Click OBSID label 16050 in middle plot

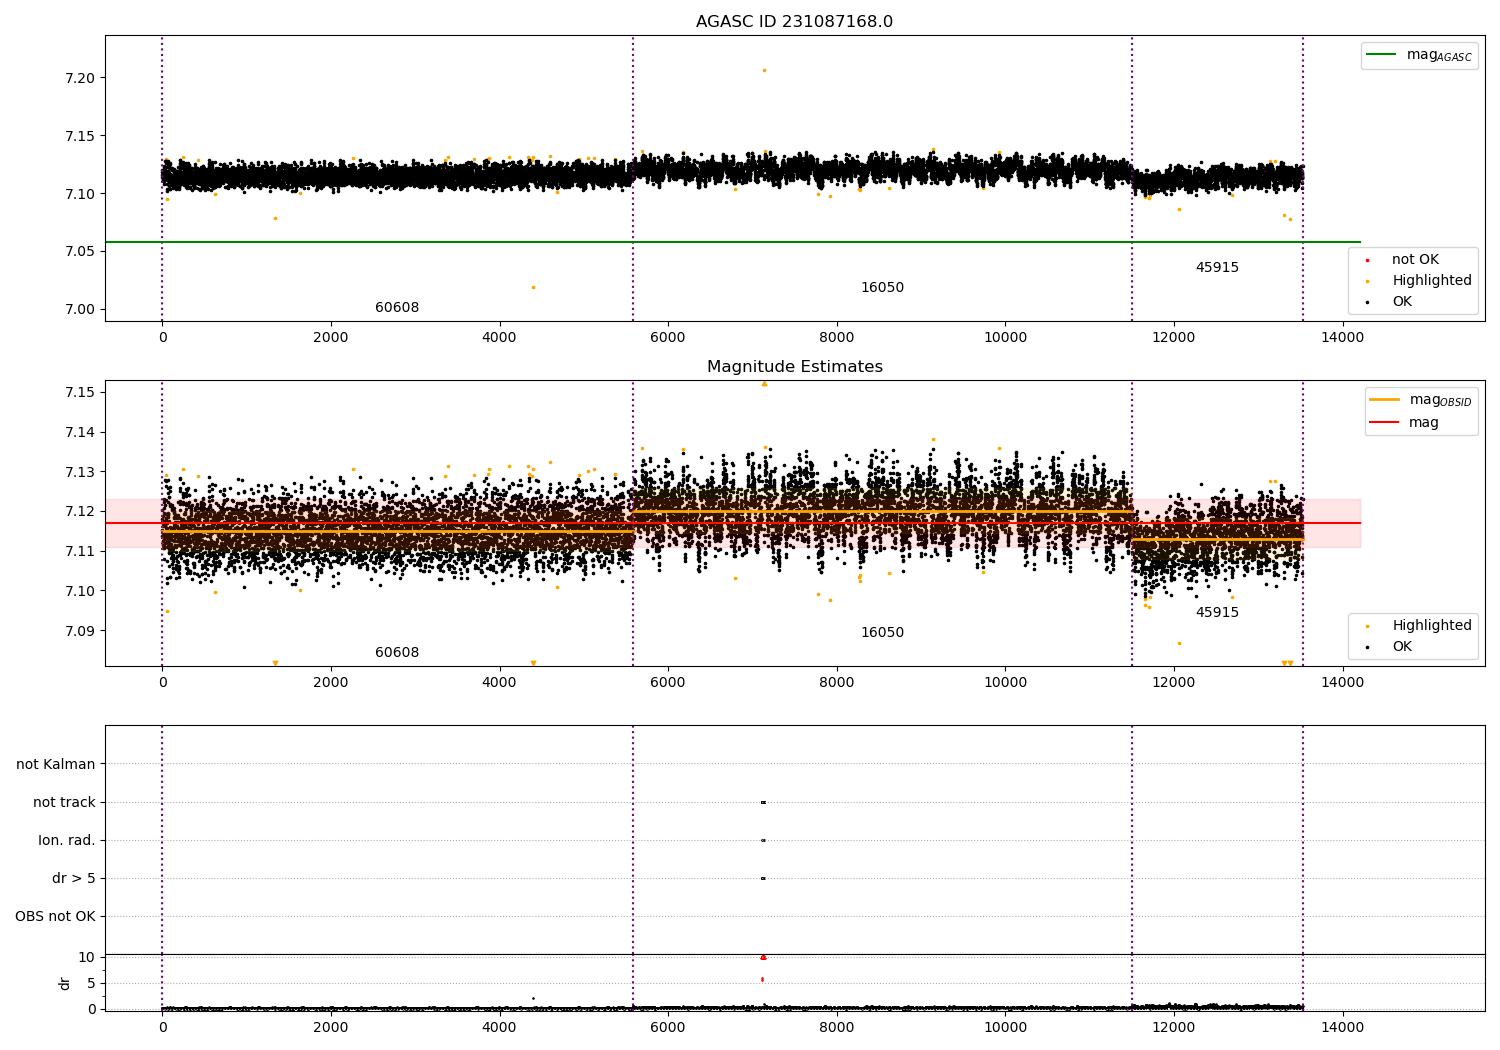[x=882, y=633]
